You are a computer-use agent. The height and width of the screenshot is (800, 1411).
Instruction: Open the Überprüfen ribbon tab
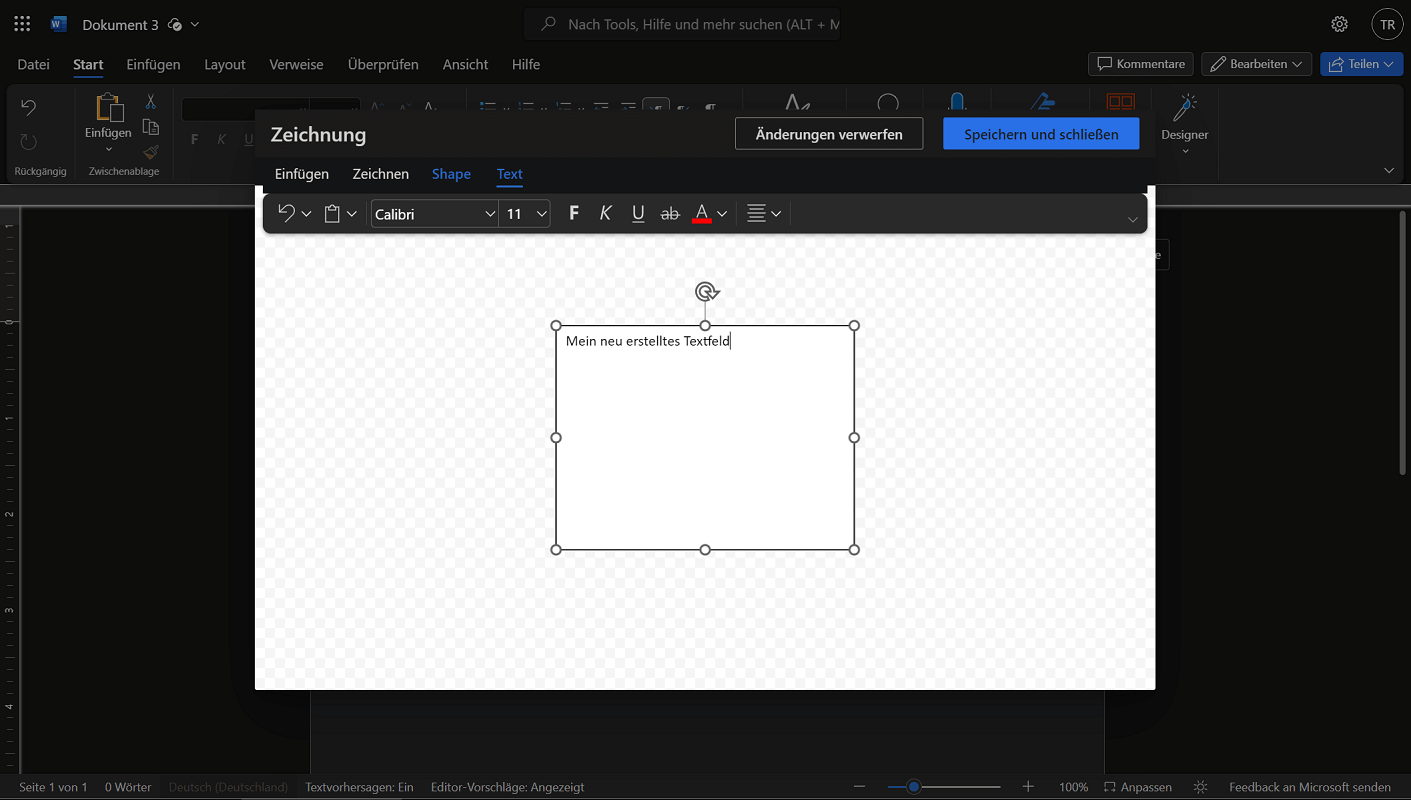click(383, 64)
